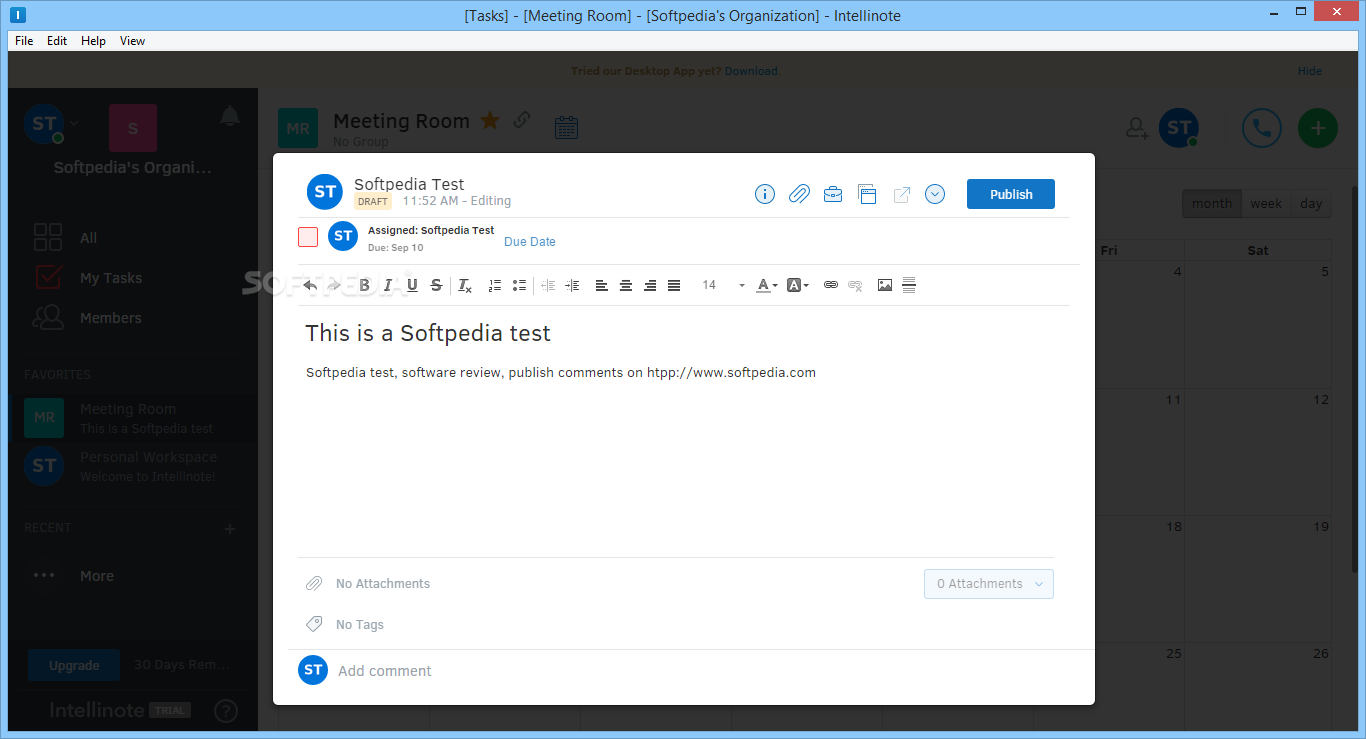Click the open-in-external-window icon
This screenshot has height=739, width=1366.
pos(901,194)
